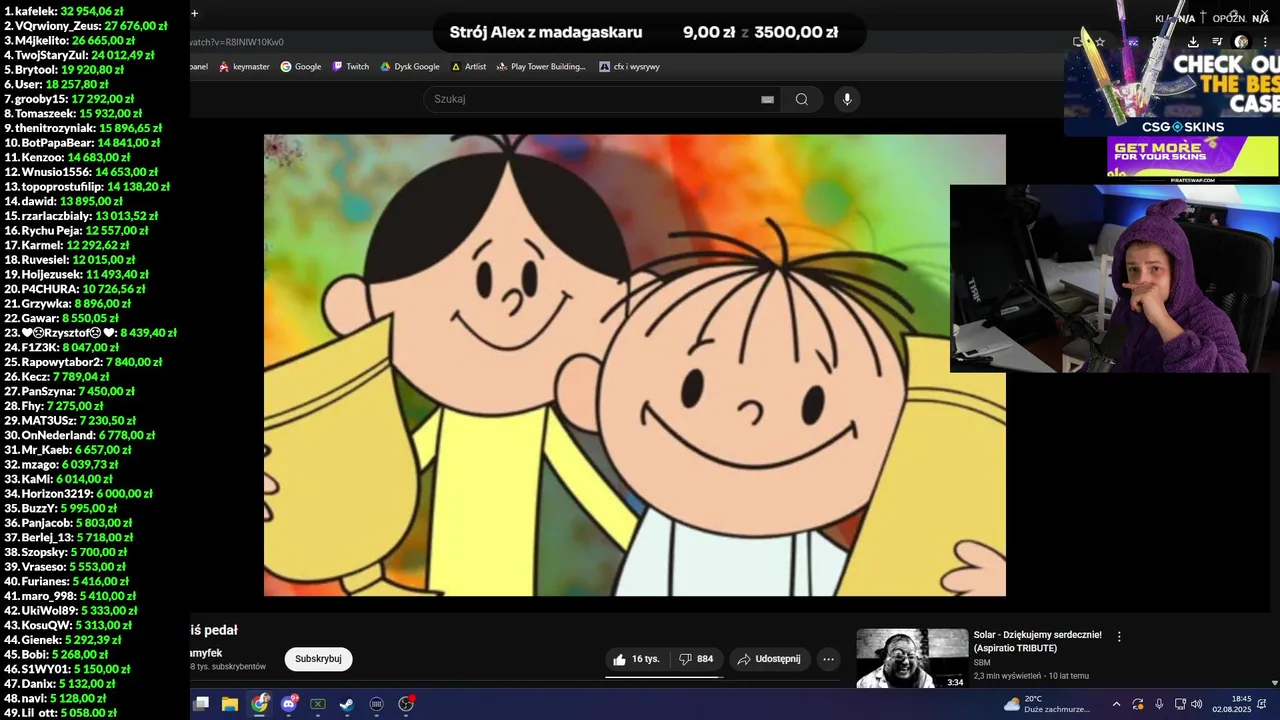Click the Subskrybuj button
This screenshot has height=720, width=1280.
pos(318,659)
